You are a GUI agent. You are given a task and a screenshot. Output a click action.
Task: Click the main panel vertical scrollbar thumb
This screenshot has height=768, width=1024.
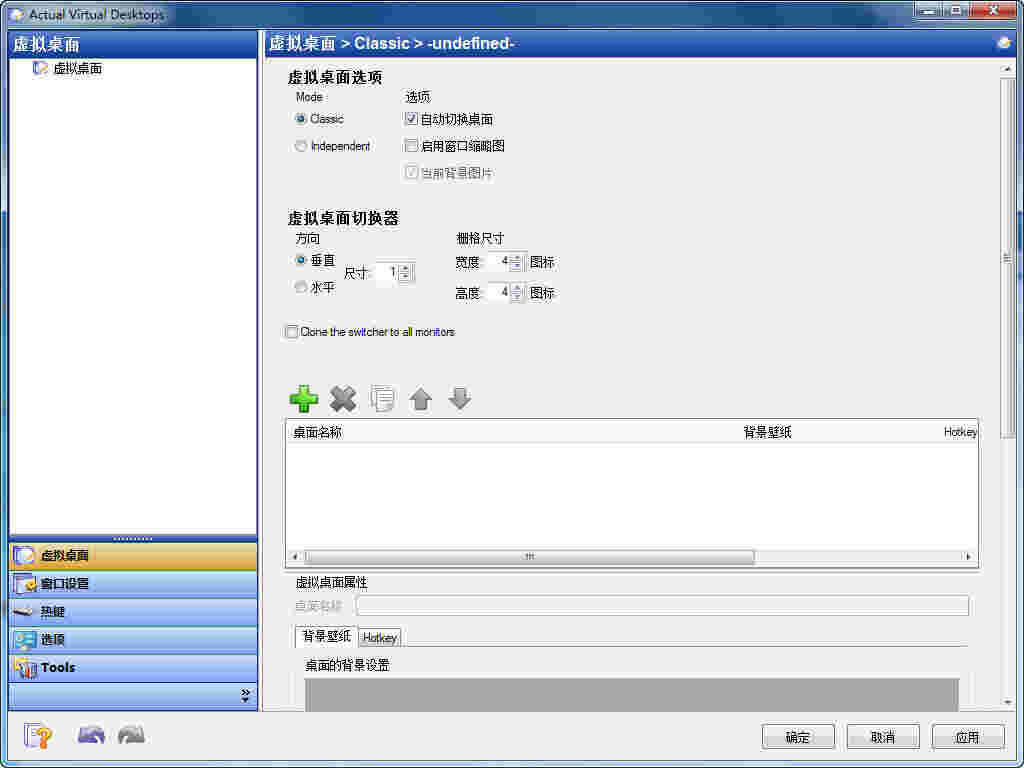click(x=1007, y=258)
